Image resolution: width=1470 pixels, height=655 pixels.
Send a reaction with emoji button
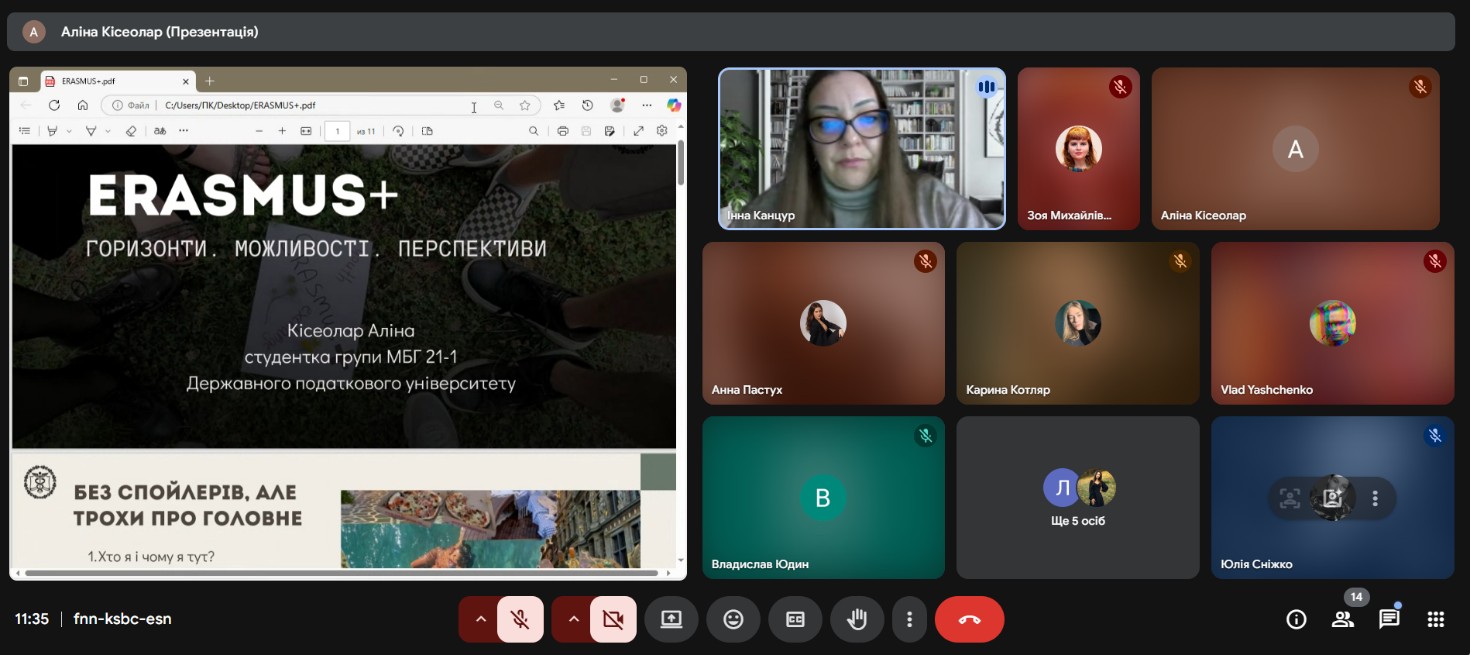(733, 619)
